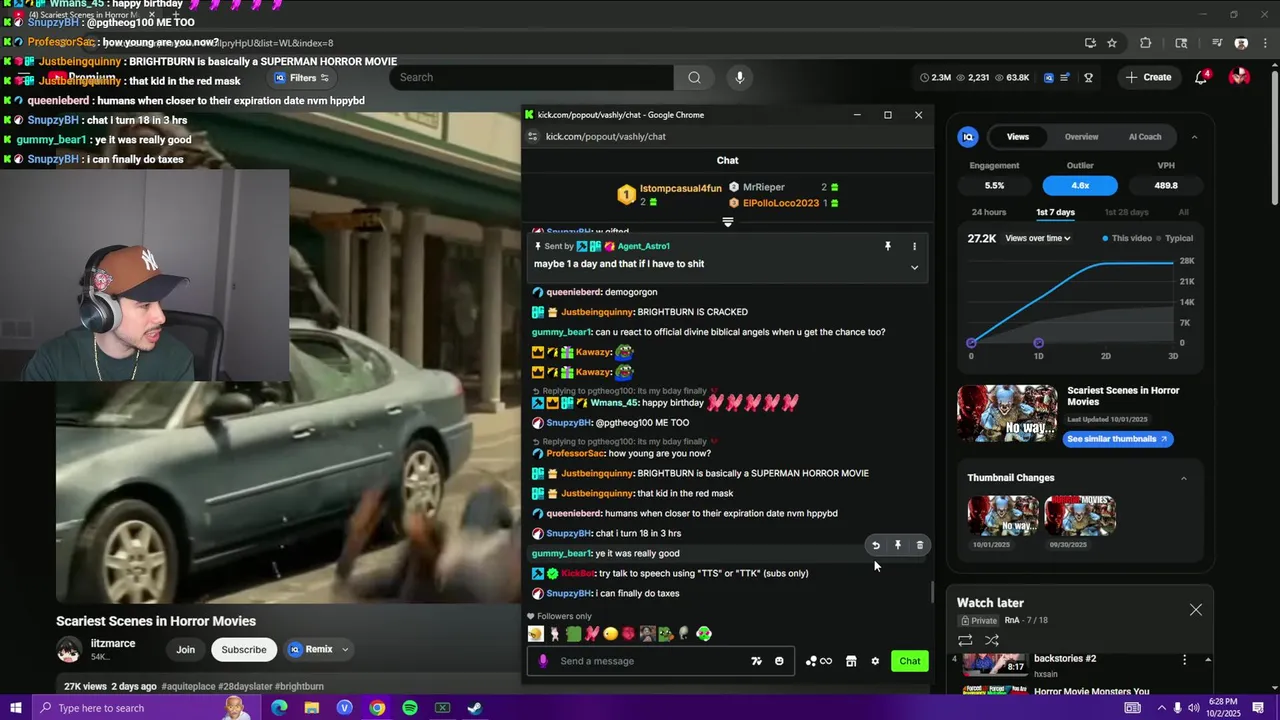Open the Kick shop storefront icon
The width and height of the screenshot is (1280, 720).
[x=851, y=661]
